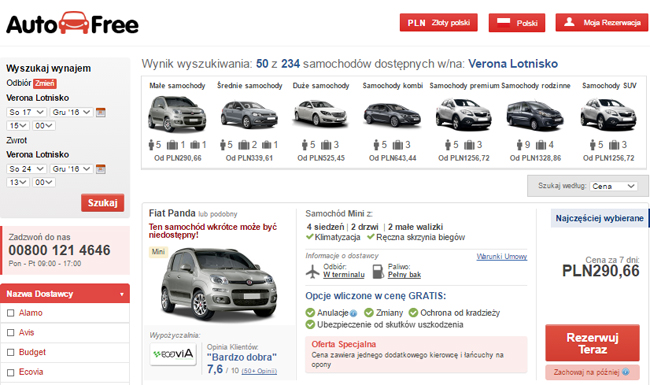650x385 pixels.
Task: Click green check icon beside Ochrona od kradzieży
Action: point(413,312)
